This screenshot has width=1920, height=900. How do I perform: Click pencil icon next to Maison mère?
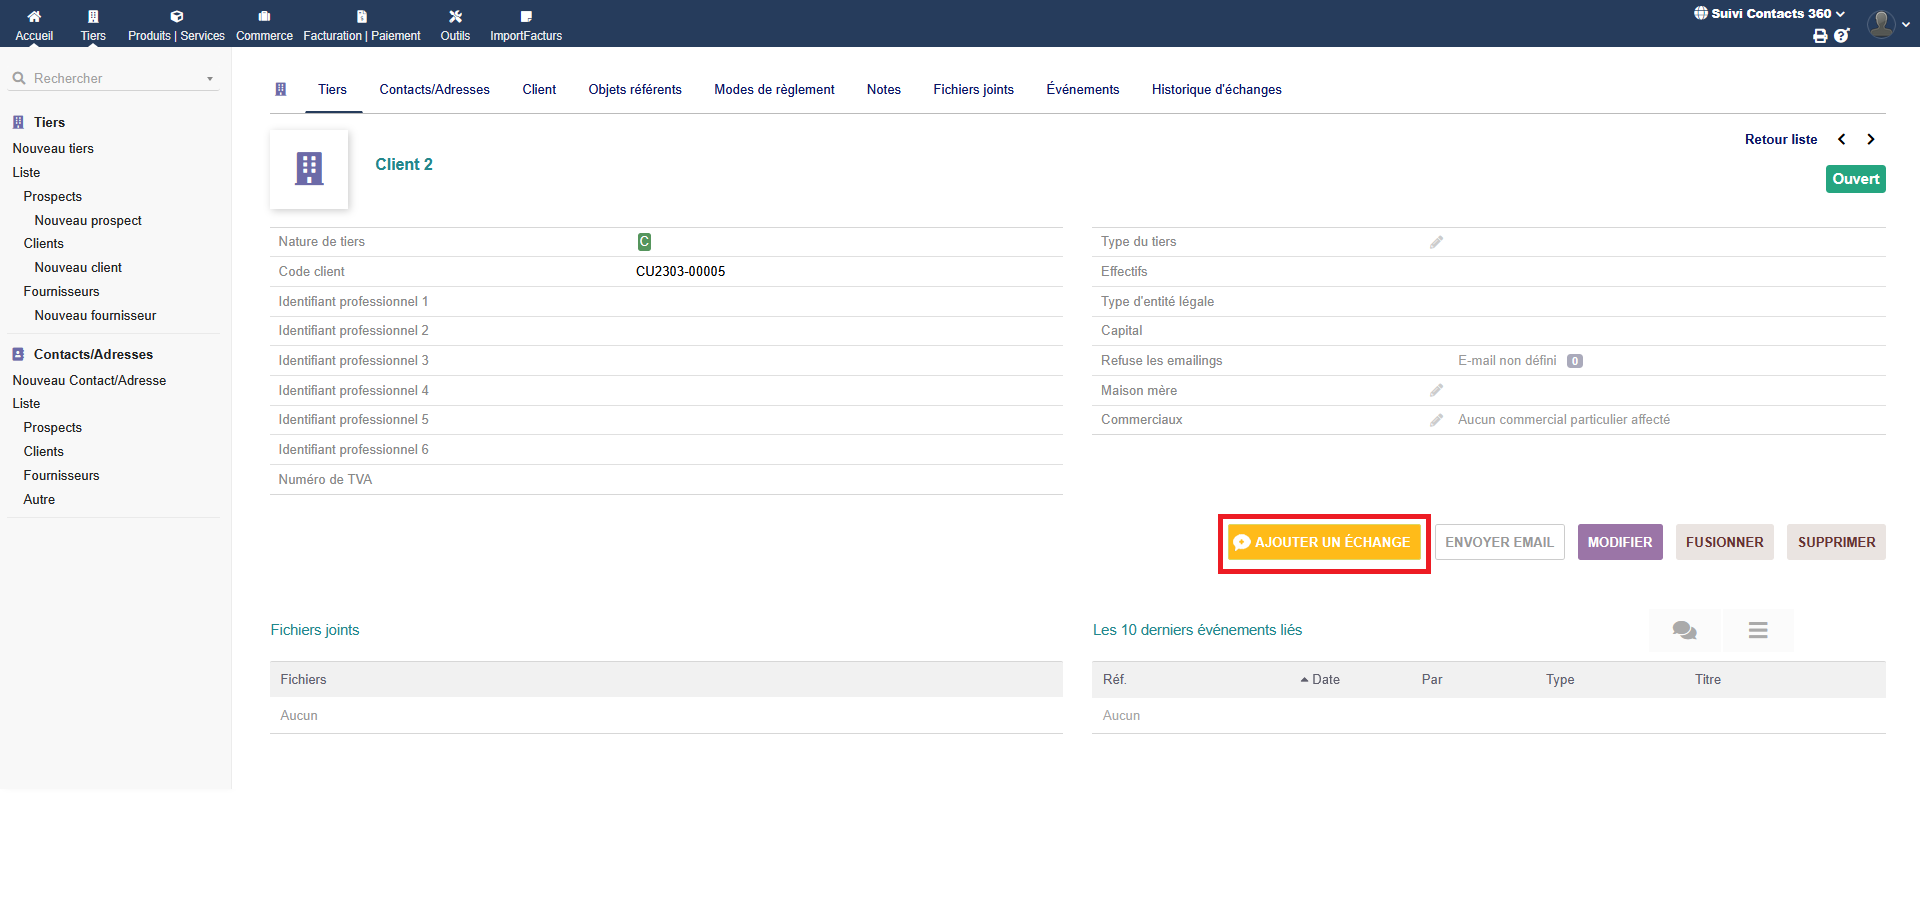tap(1436, 391)
